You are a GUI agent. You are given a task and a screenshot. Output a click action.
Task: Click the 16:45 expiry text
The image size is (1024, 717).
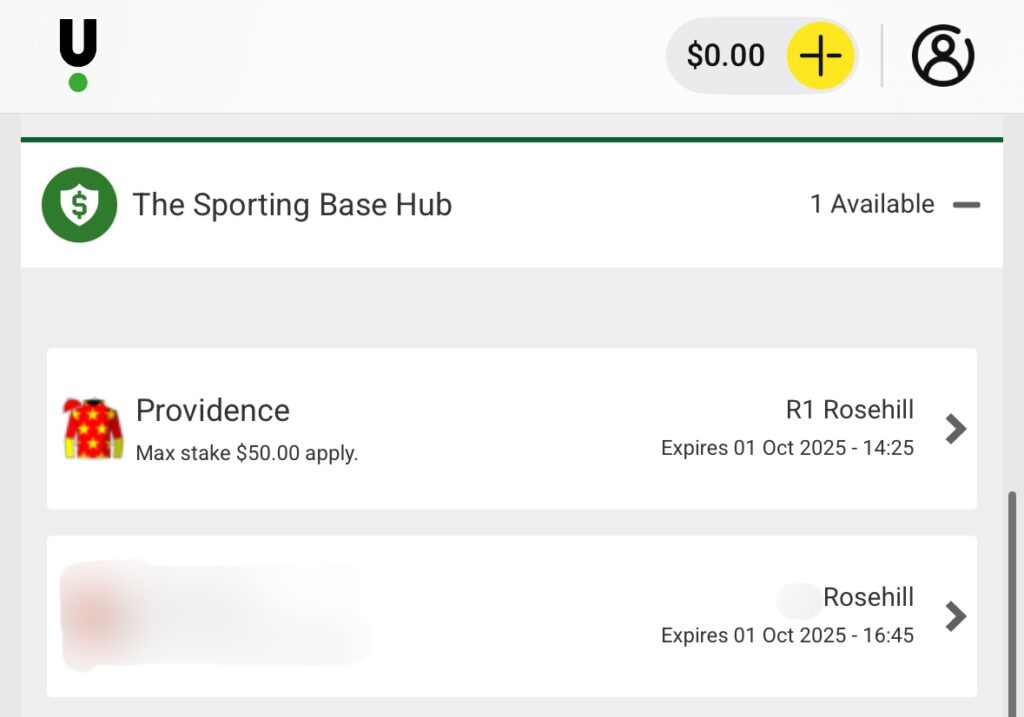[x=787, y=635]
